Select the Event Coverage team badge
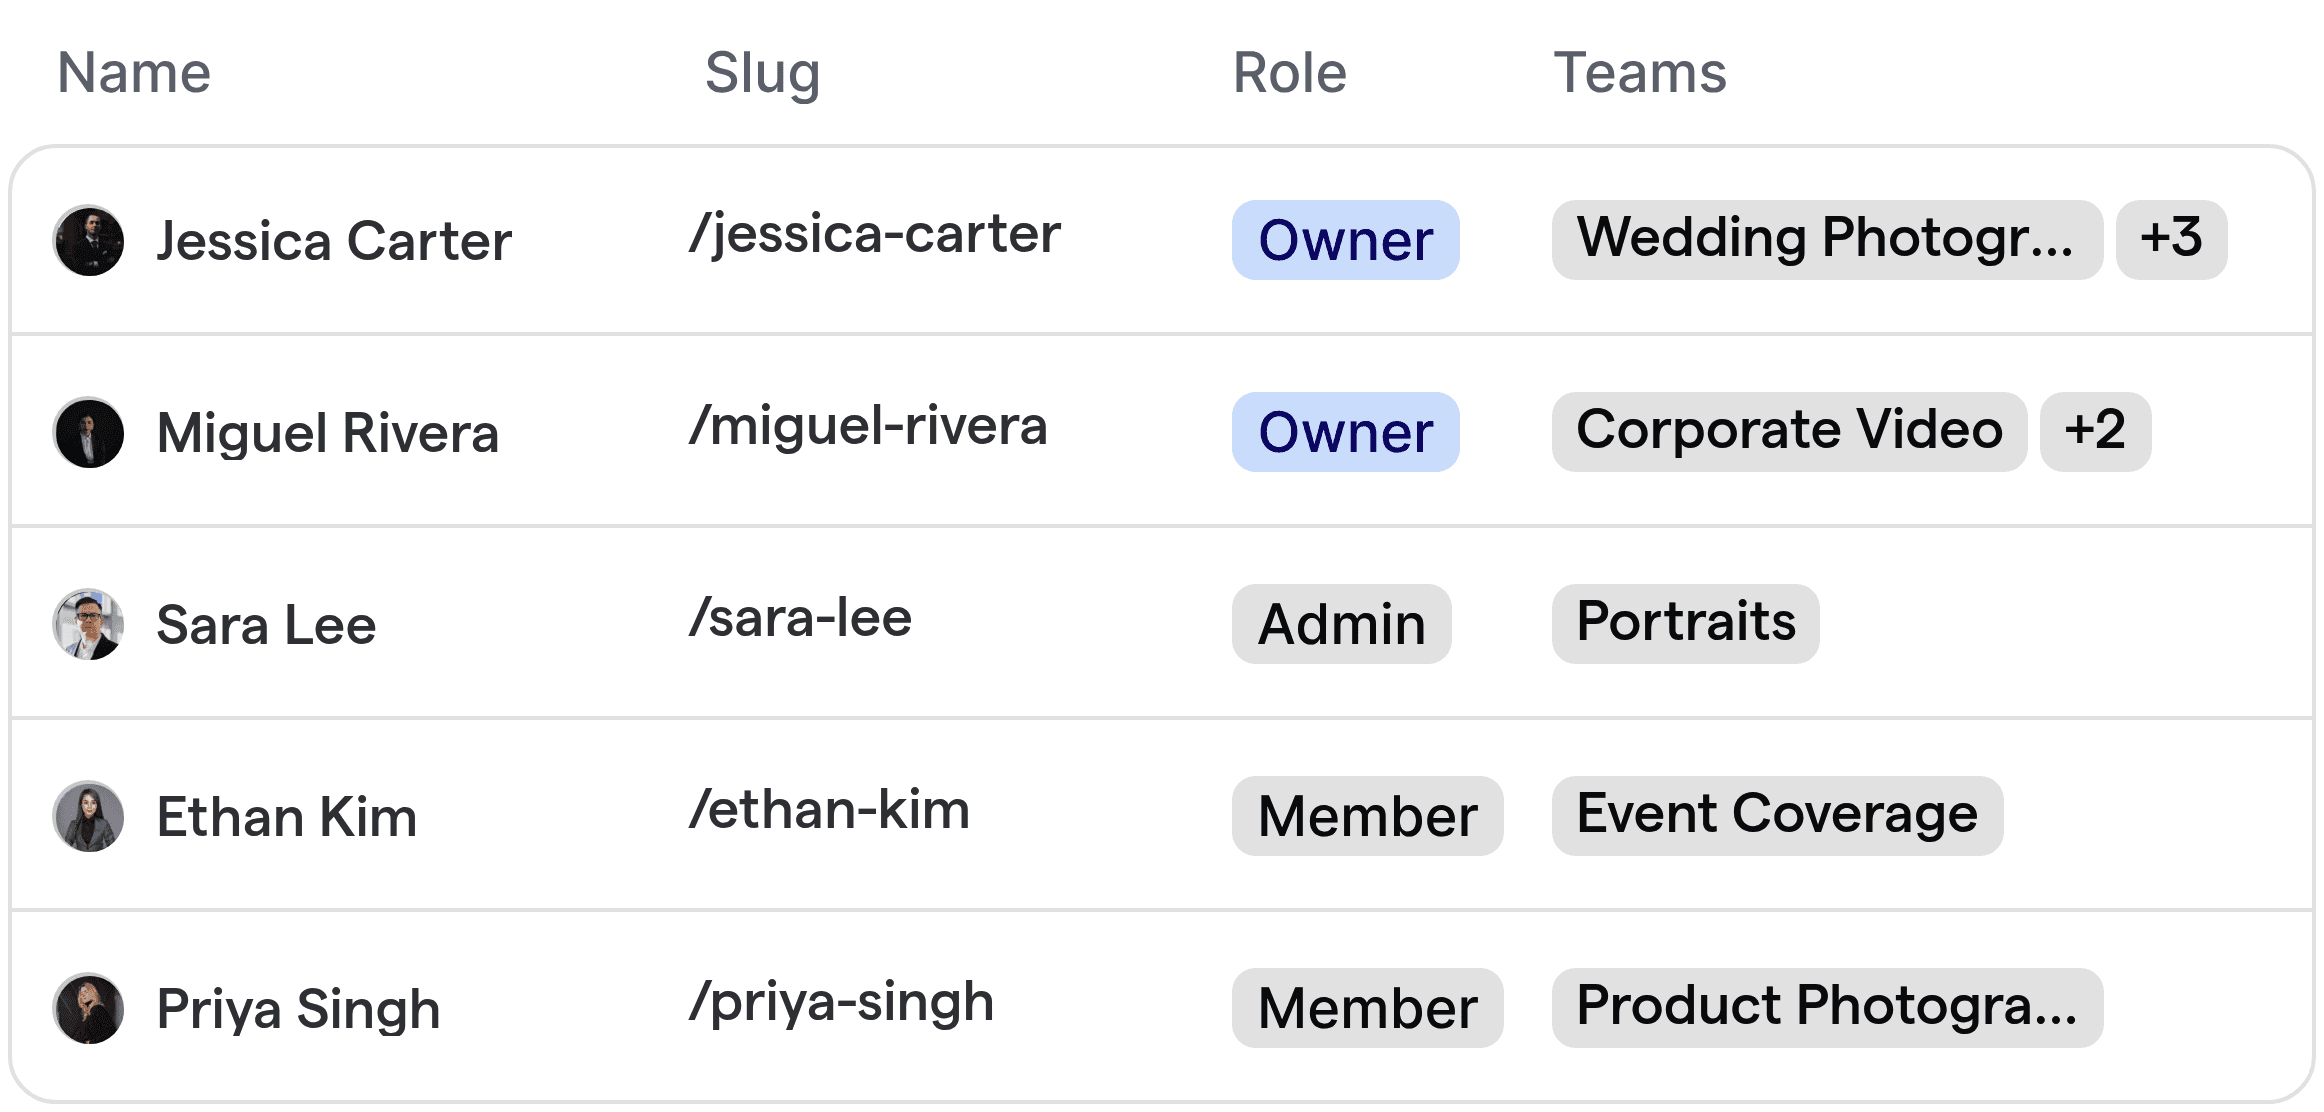Image resolution: width=2324 pixels, height=1112 pixels. point(1776,815)
